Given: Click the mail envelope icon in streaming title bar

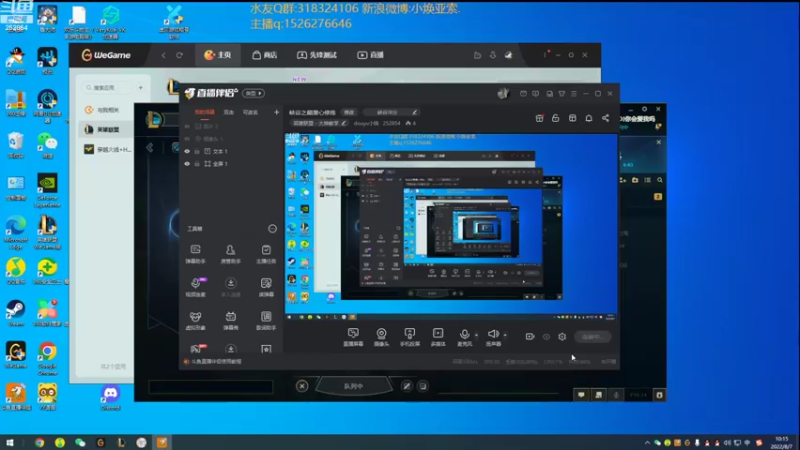Looking at the screenshot, I should click(x=523, y=94).
